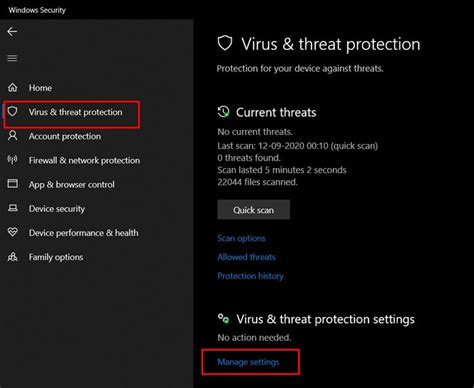Click Manage settings link
Screen dimensions: 474x388
click(248, 362)
